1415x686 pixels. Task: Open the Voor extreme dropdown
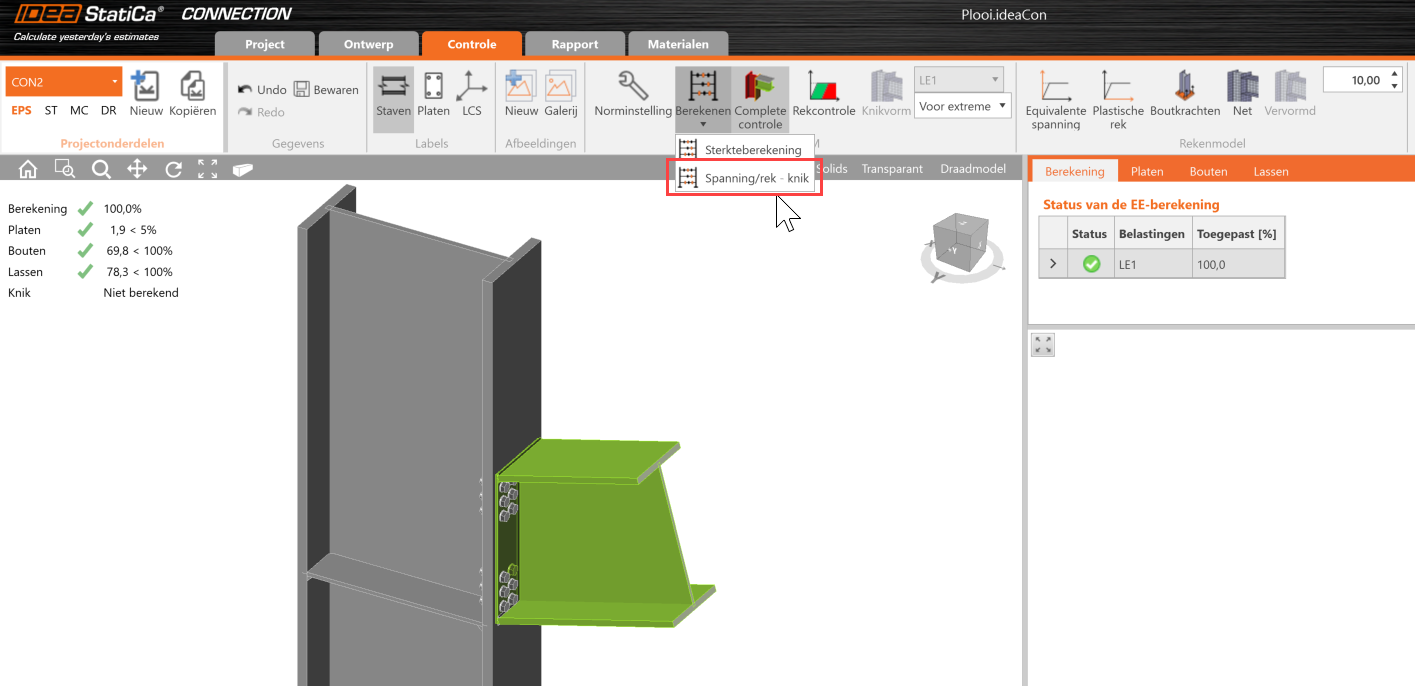(962, 106)
